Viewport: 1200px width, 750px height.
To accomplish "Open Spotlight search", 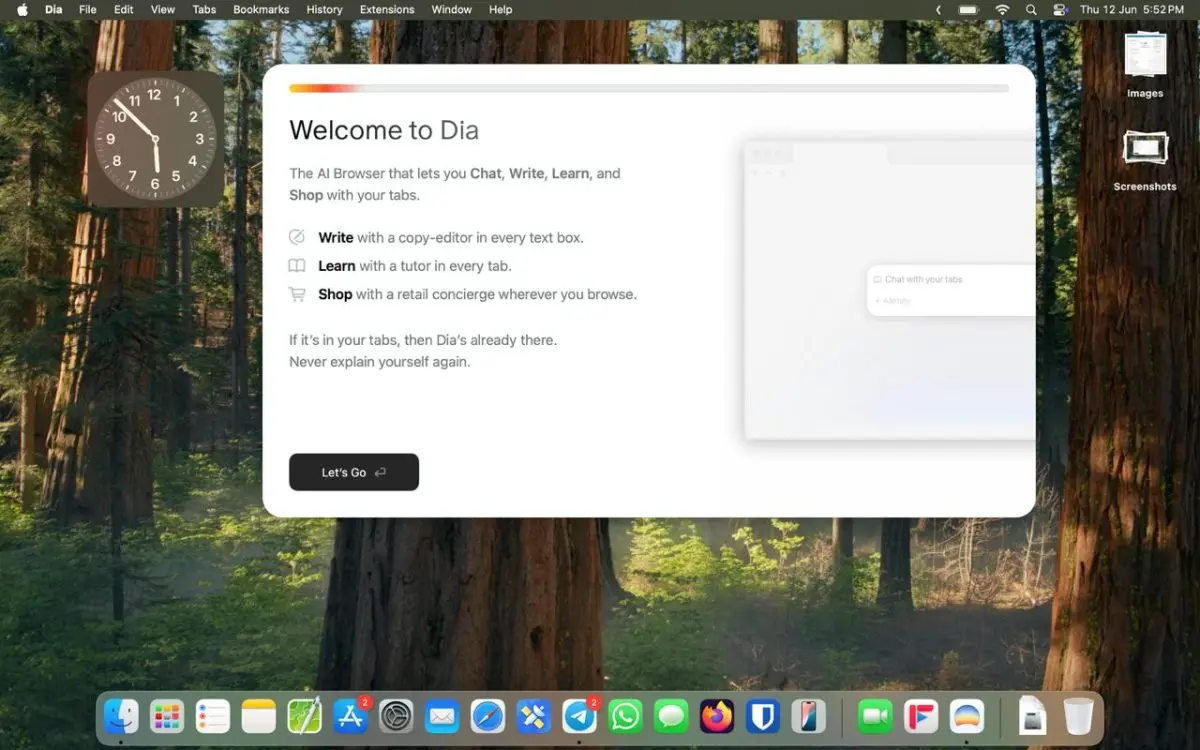I will [x=1031, y=10].
